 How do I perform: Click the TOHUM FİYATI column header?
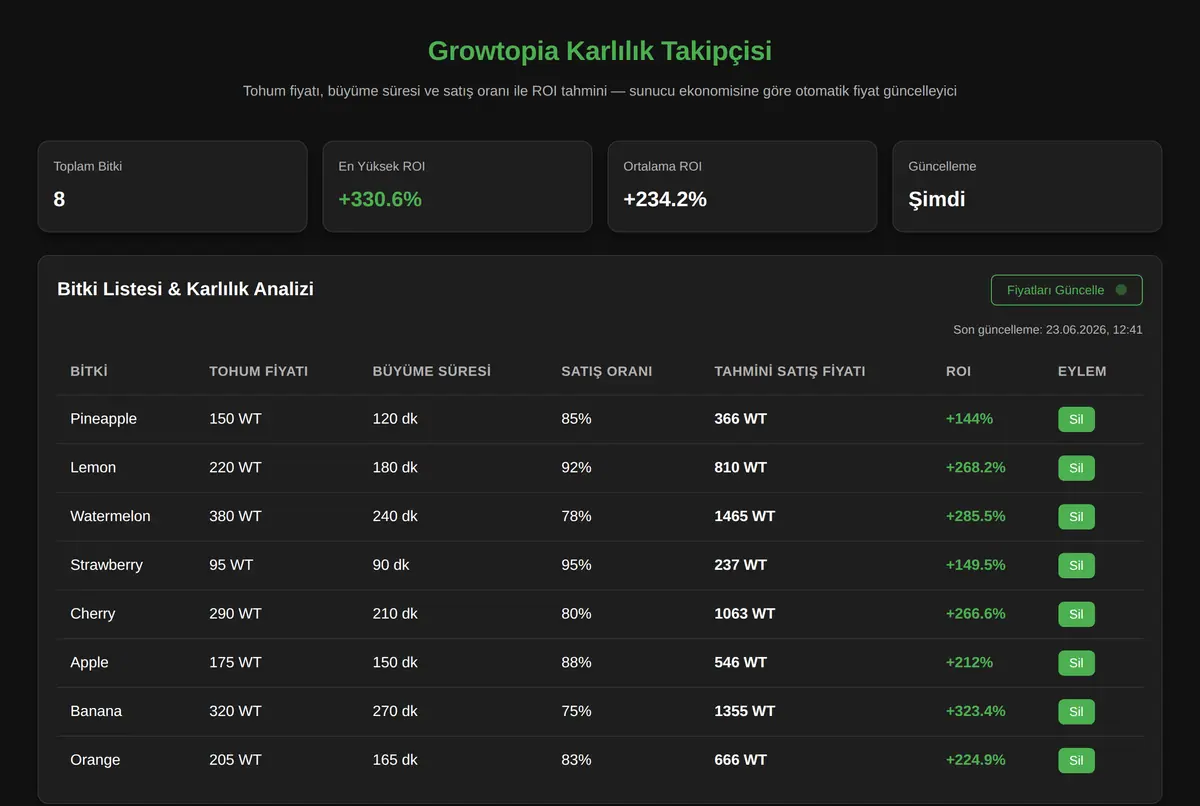pyautogui.click(x=258, y=371)
